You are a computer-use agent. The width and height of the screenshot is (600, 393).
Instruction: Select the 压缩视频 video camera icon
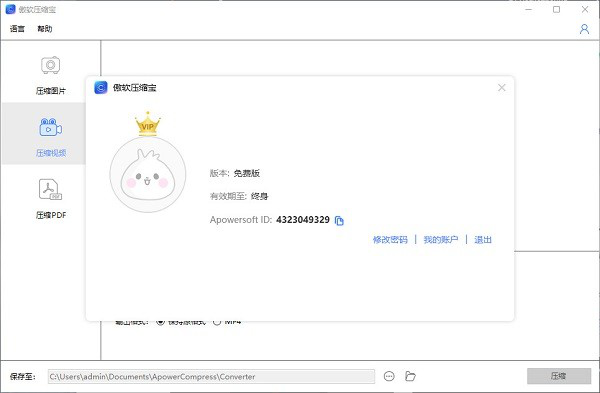pos(51,127)
